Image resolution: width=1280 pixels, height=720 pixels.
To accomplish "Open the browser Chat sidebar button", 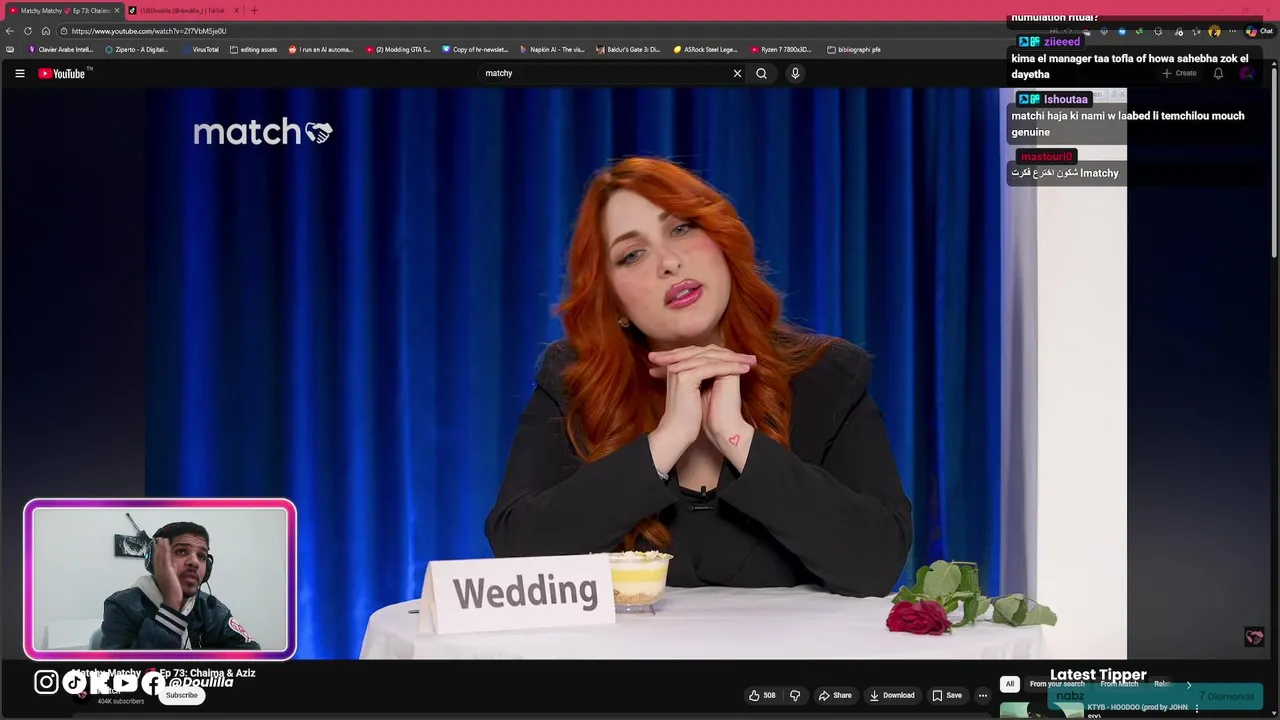I will pos(1258,31).
